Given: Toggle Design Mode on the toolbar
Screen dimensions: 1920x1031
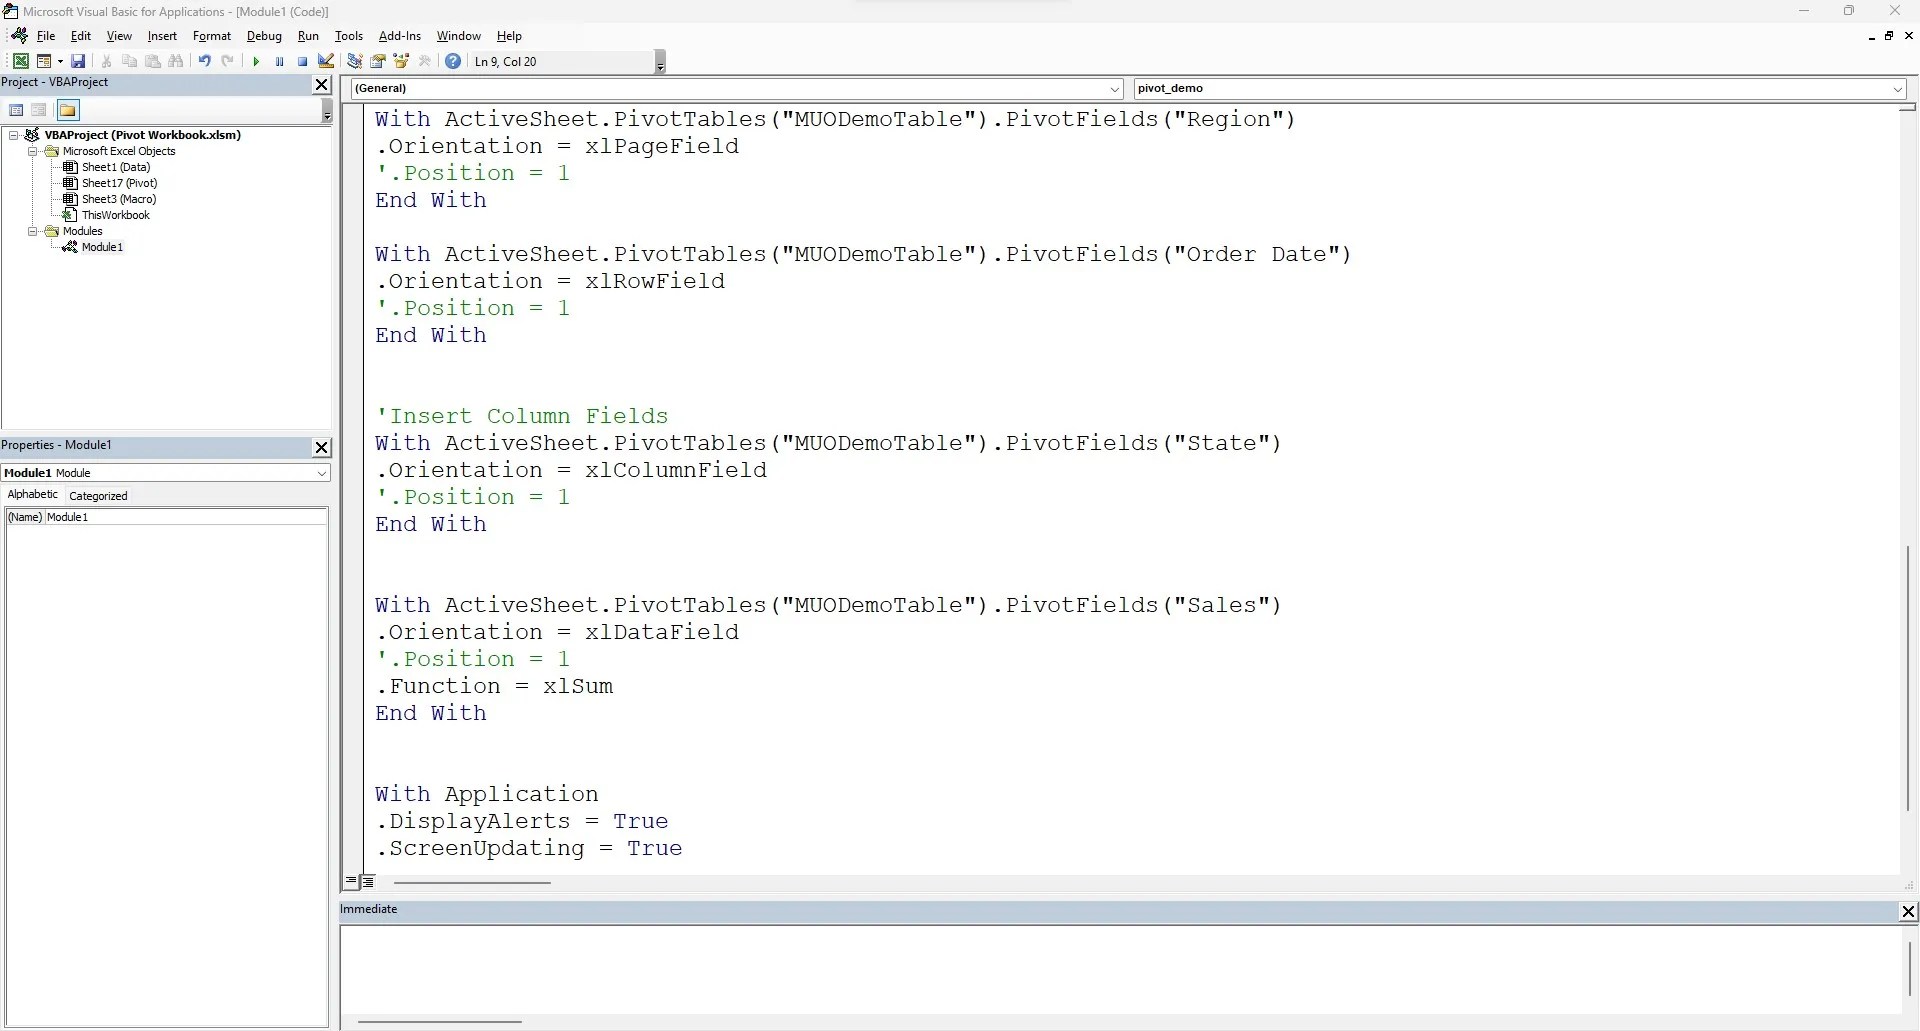Looking at the screenshot, I should (326, 61).
